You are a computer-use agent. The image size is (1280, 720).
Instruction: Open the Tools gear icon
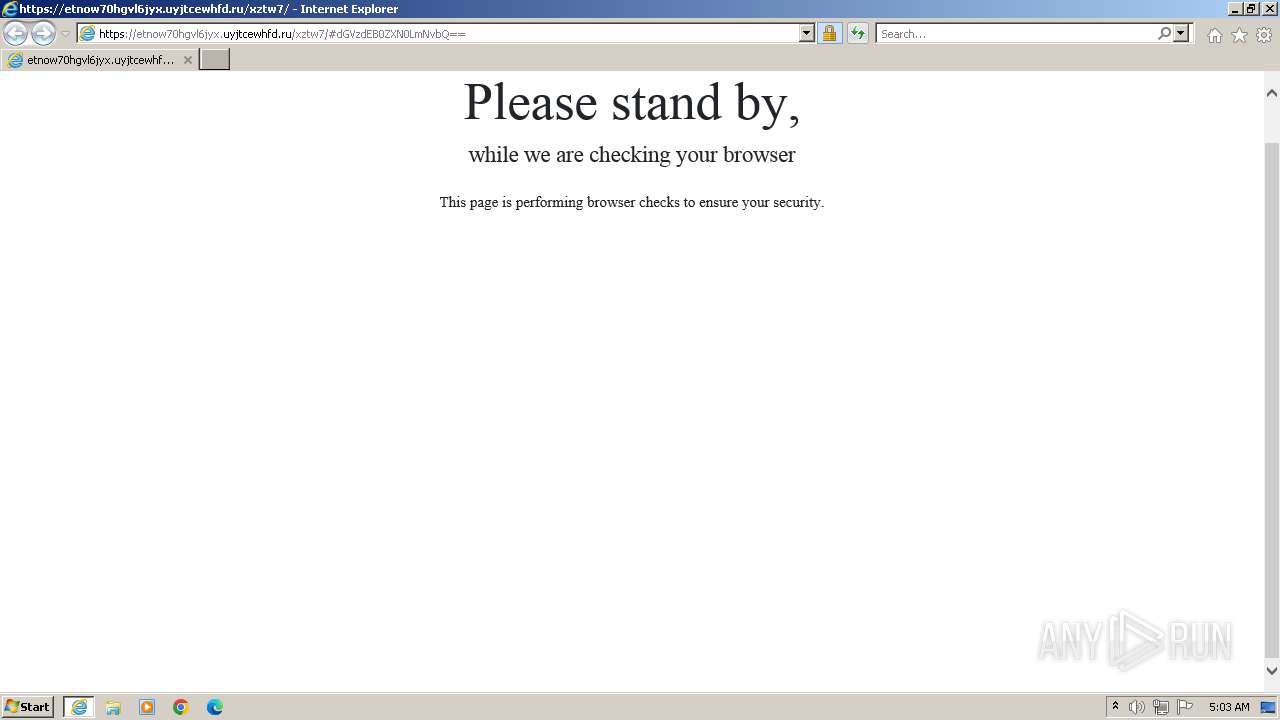(1264, 35)
